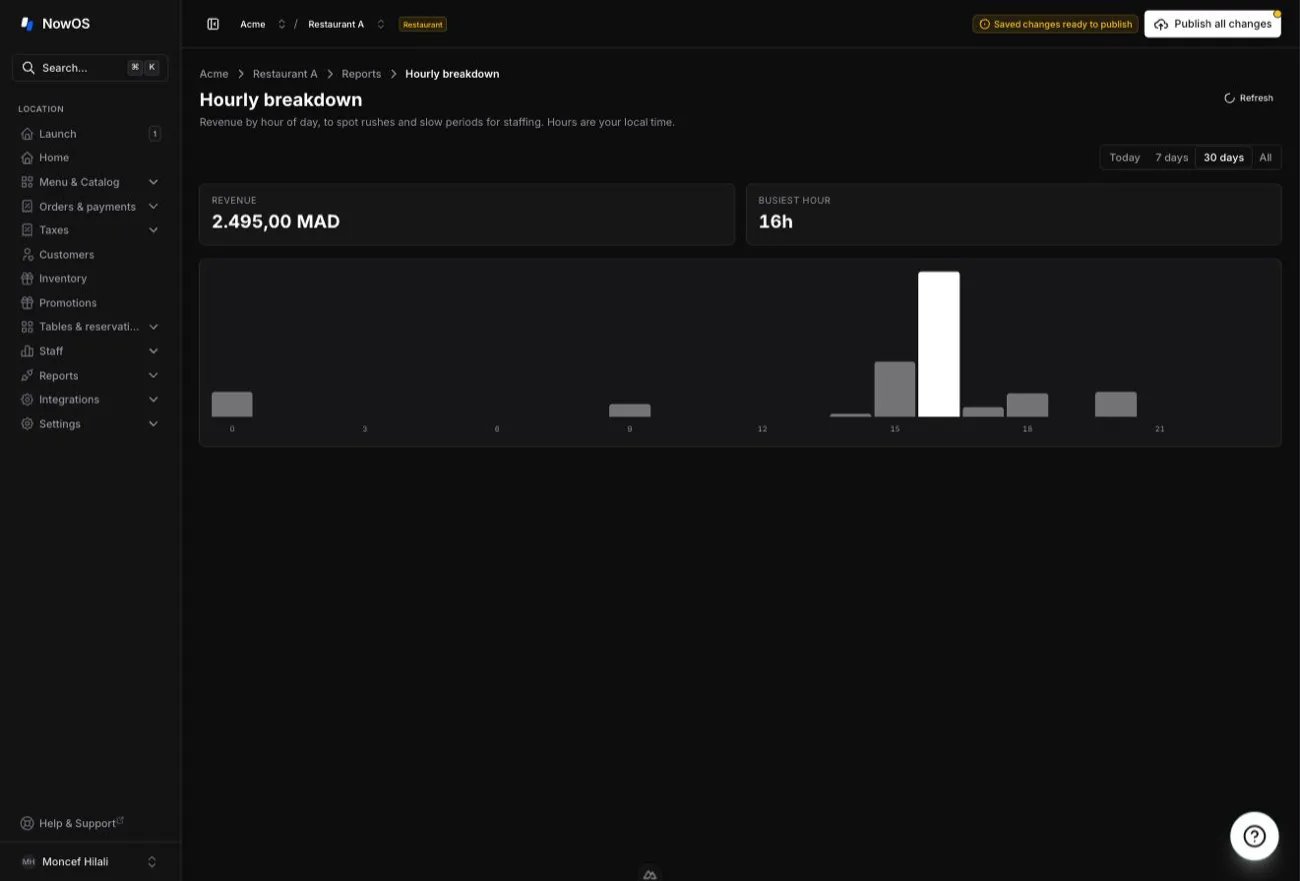This screenshot has height=881, width=1300.
Task: Expand the Tables & reservations chevron
Action: (153, 327)
